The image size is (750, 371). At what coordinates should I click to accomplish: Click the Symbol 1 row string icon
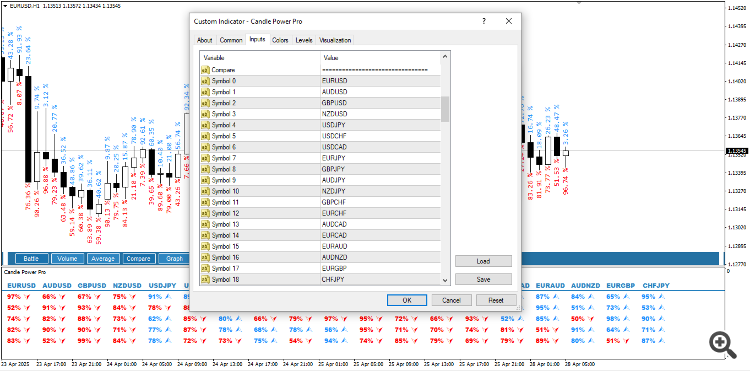[x=205, y=91]
